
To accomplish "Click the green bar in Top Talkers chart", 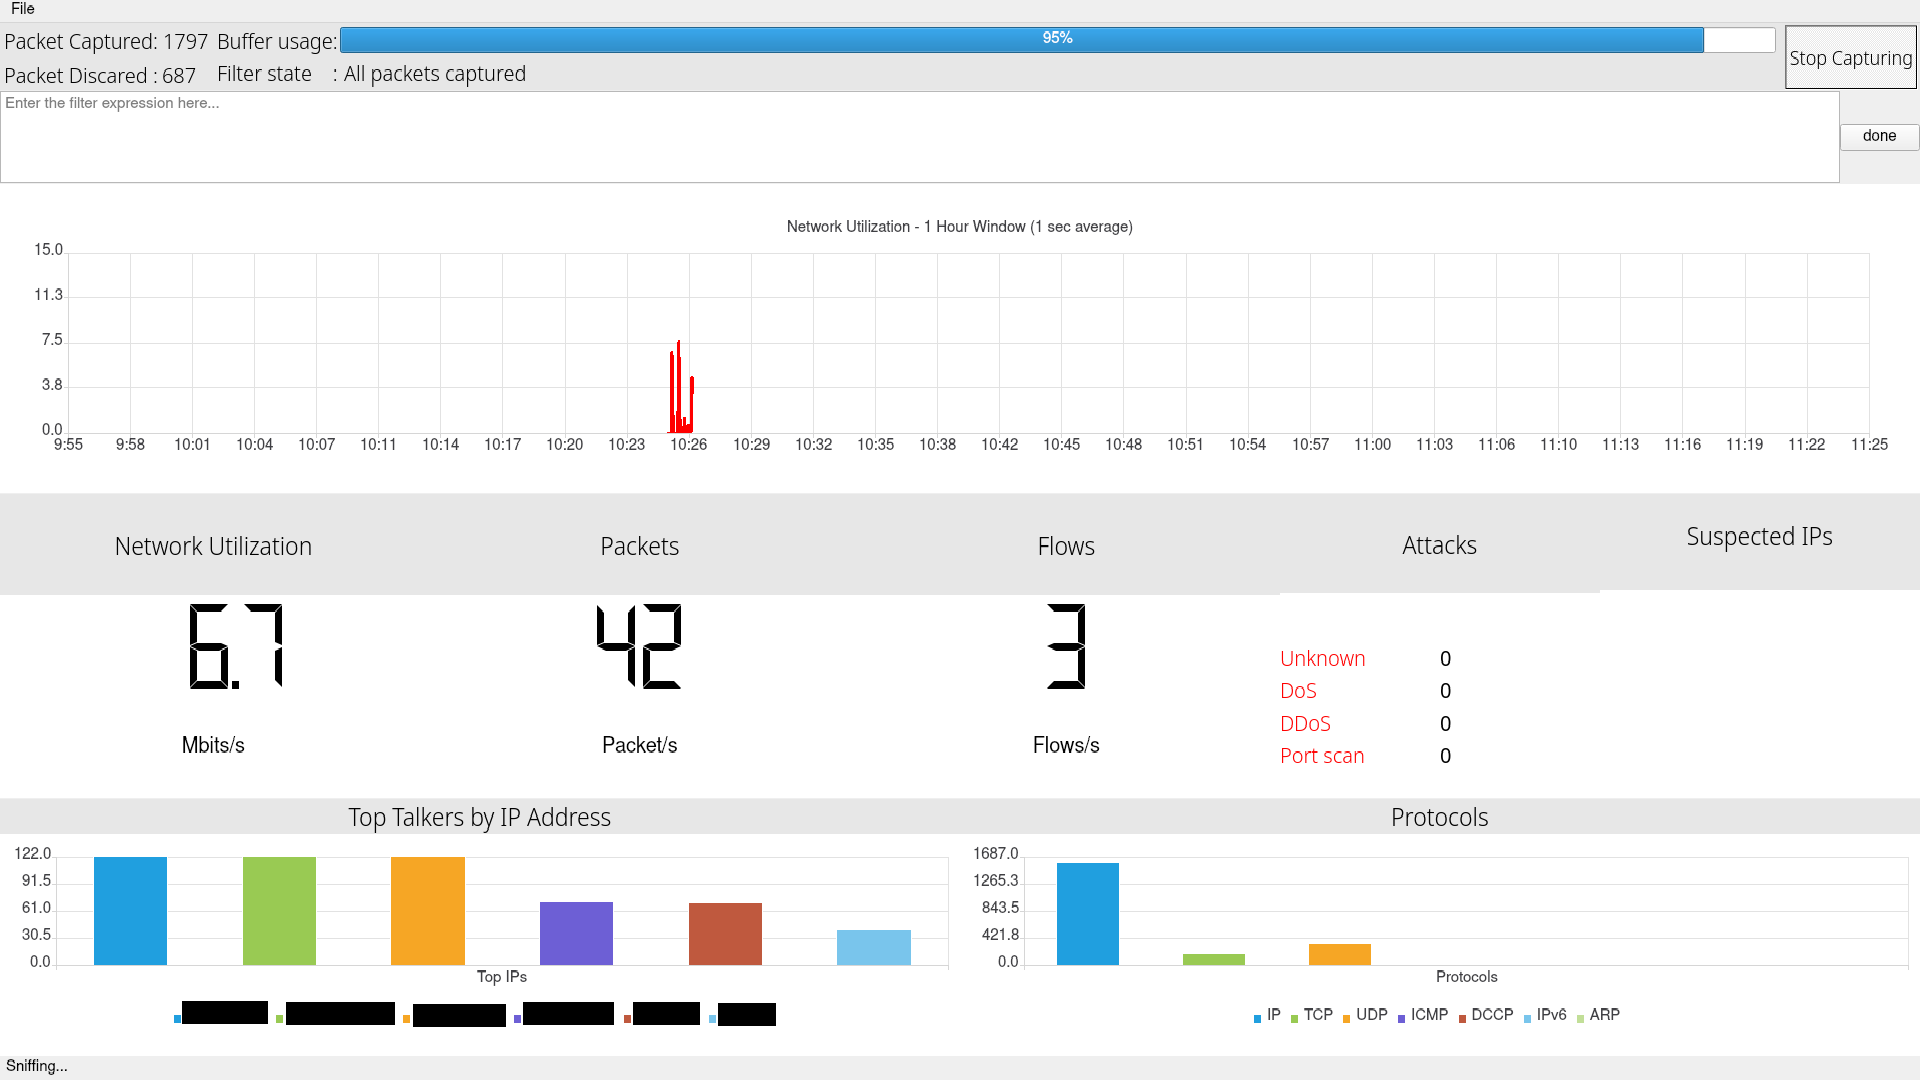I will click(279, 911).
